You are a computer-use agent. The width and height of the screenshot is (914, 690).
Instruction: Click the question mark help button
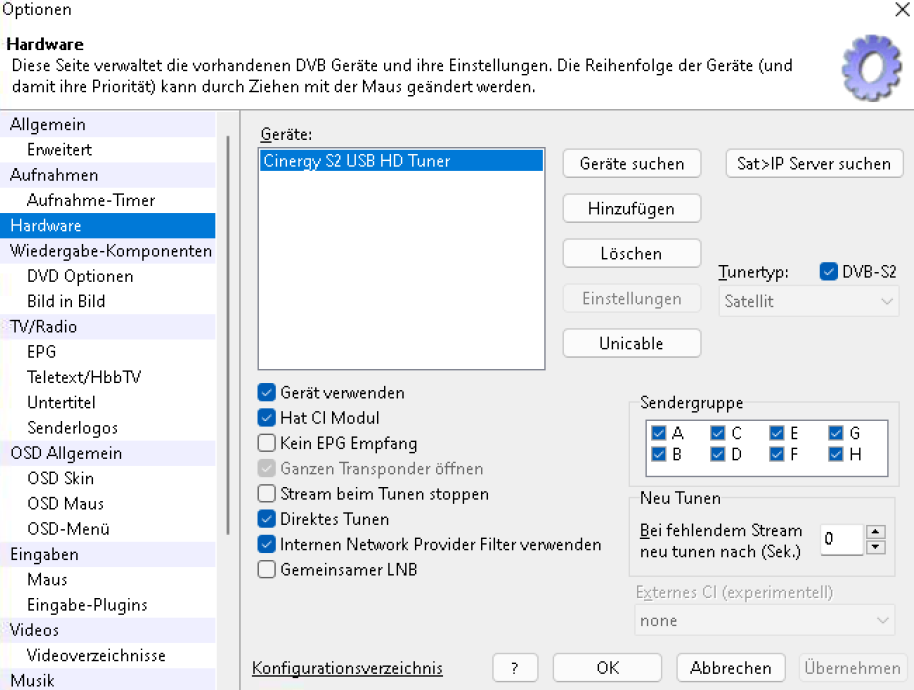tap(514, 668)
